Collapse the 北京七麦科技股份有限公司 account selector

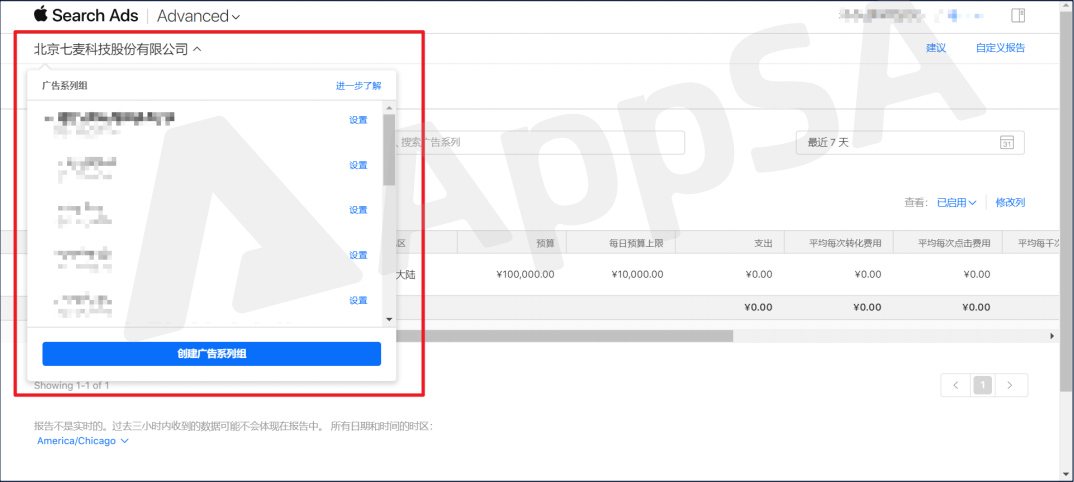(x=117, y=49)
